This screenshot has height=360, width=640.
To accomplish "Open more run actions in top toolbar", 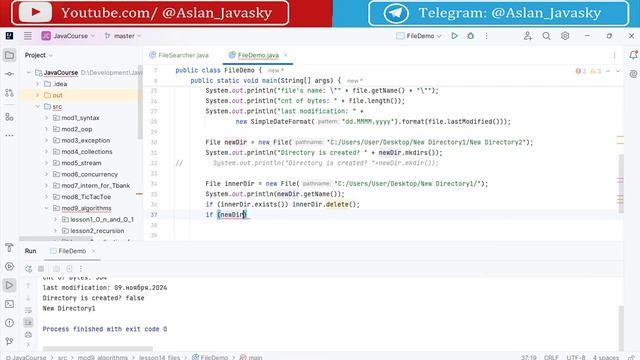I will pyautogui.click(x=487, y=36).
